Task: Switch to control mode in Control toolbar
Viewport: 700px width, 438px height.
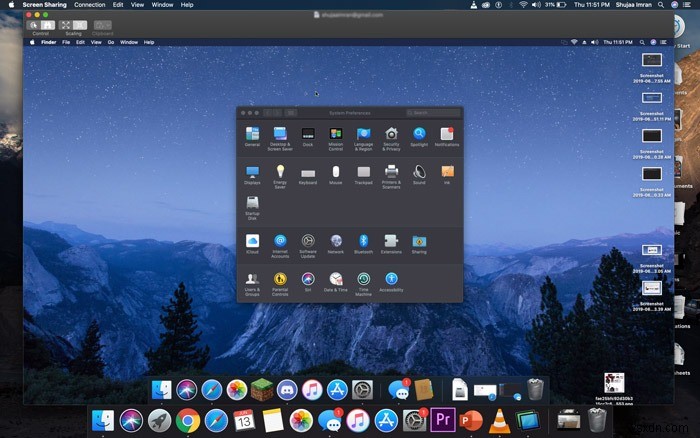Action: [48, 25]
